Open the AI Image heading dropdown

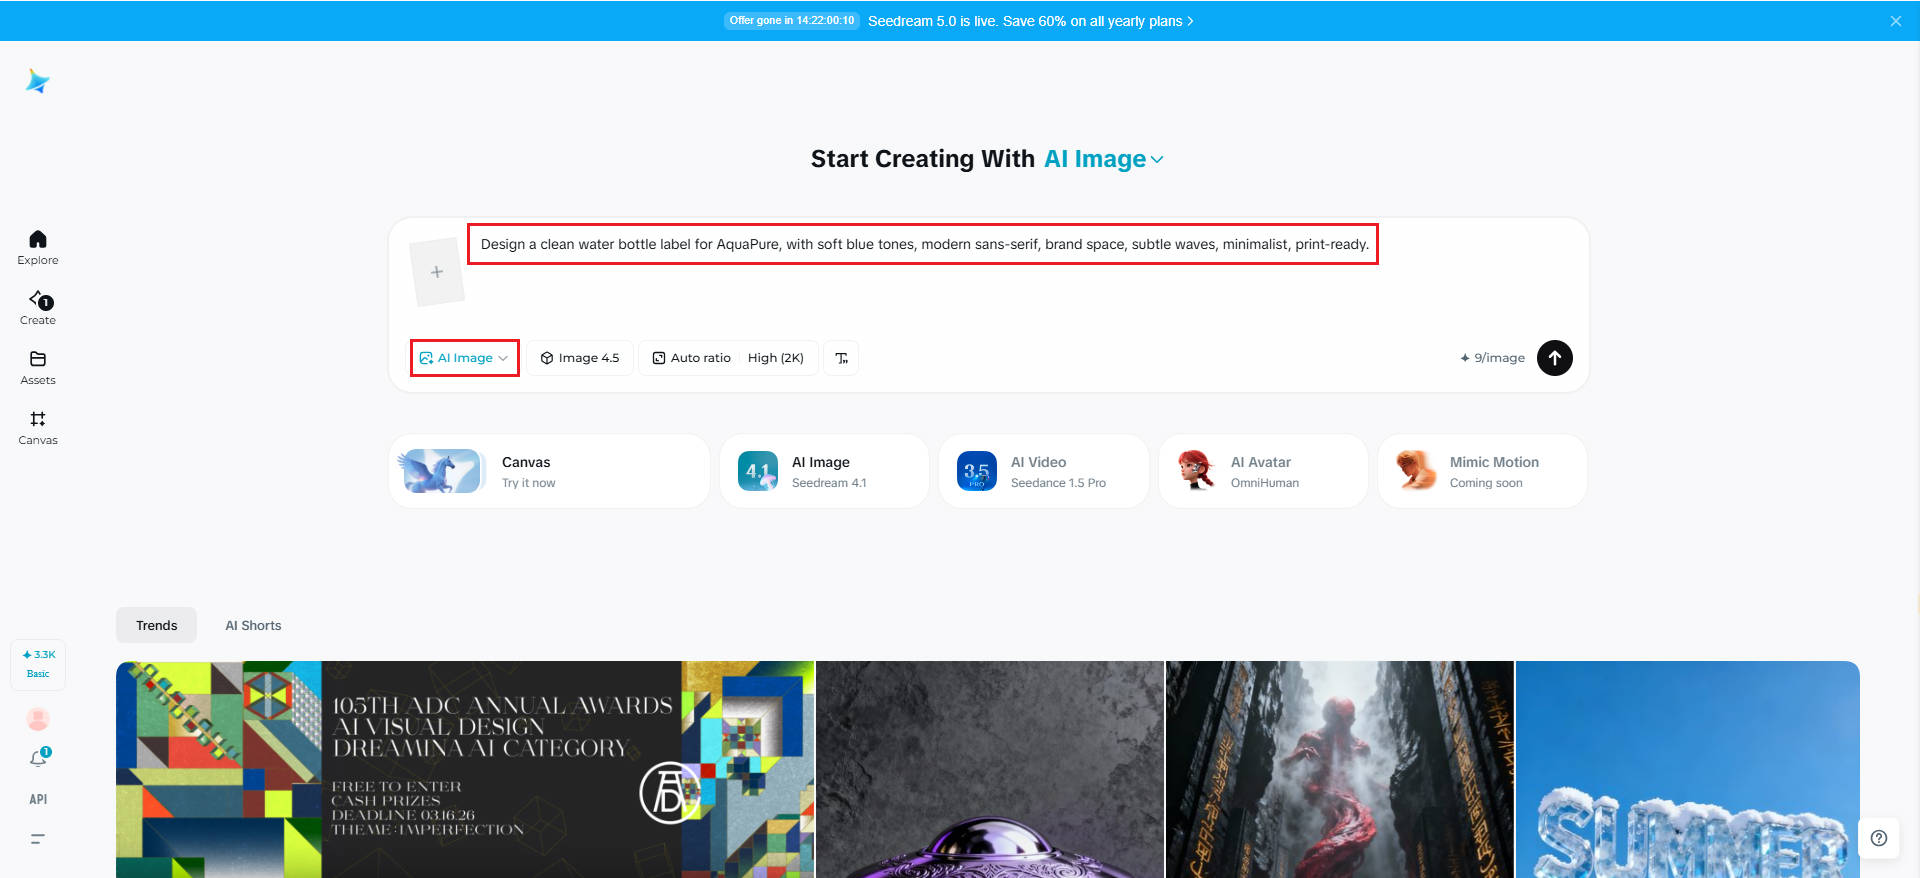click(x=1104, y=159)
